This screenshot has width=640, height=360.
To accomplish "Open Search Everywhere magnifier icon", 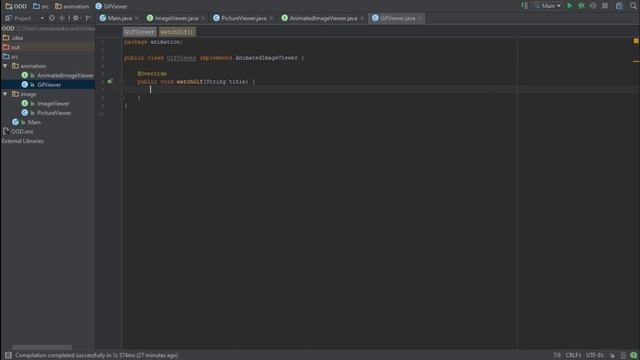I will tap(633, 6).
